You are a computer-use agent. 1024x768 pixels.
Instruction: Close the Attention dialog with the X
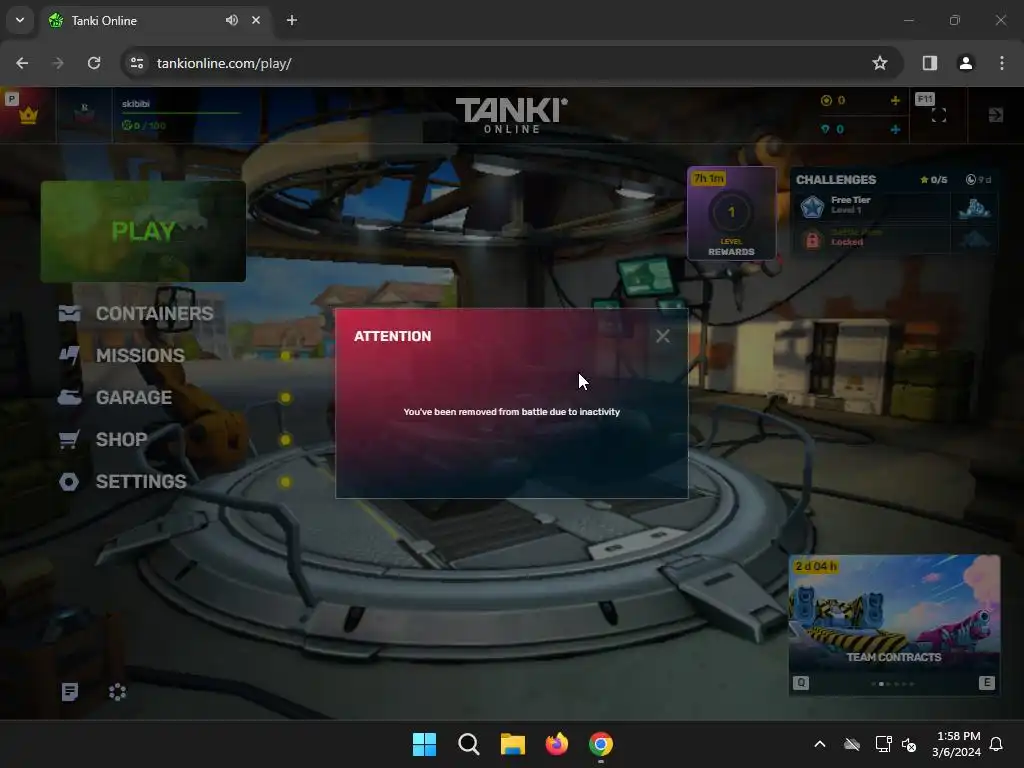(x=662, y=336)
